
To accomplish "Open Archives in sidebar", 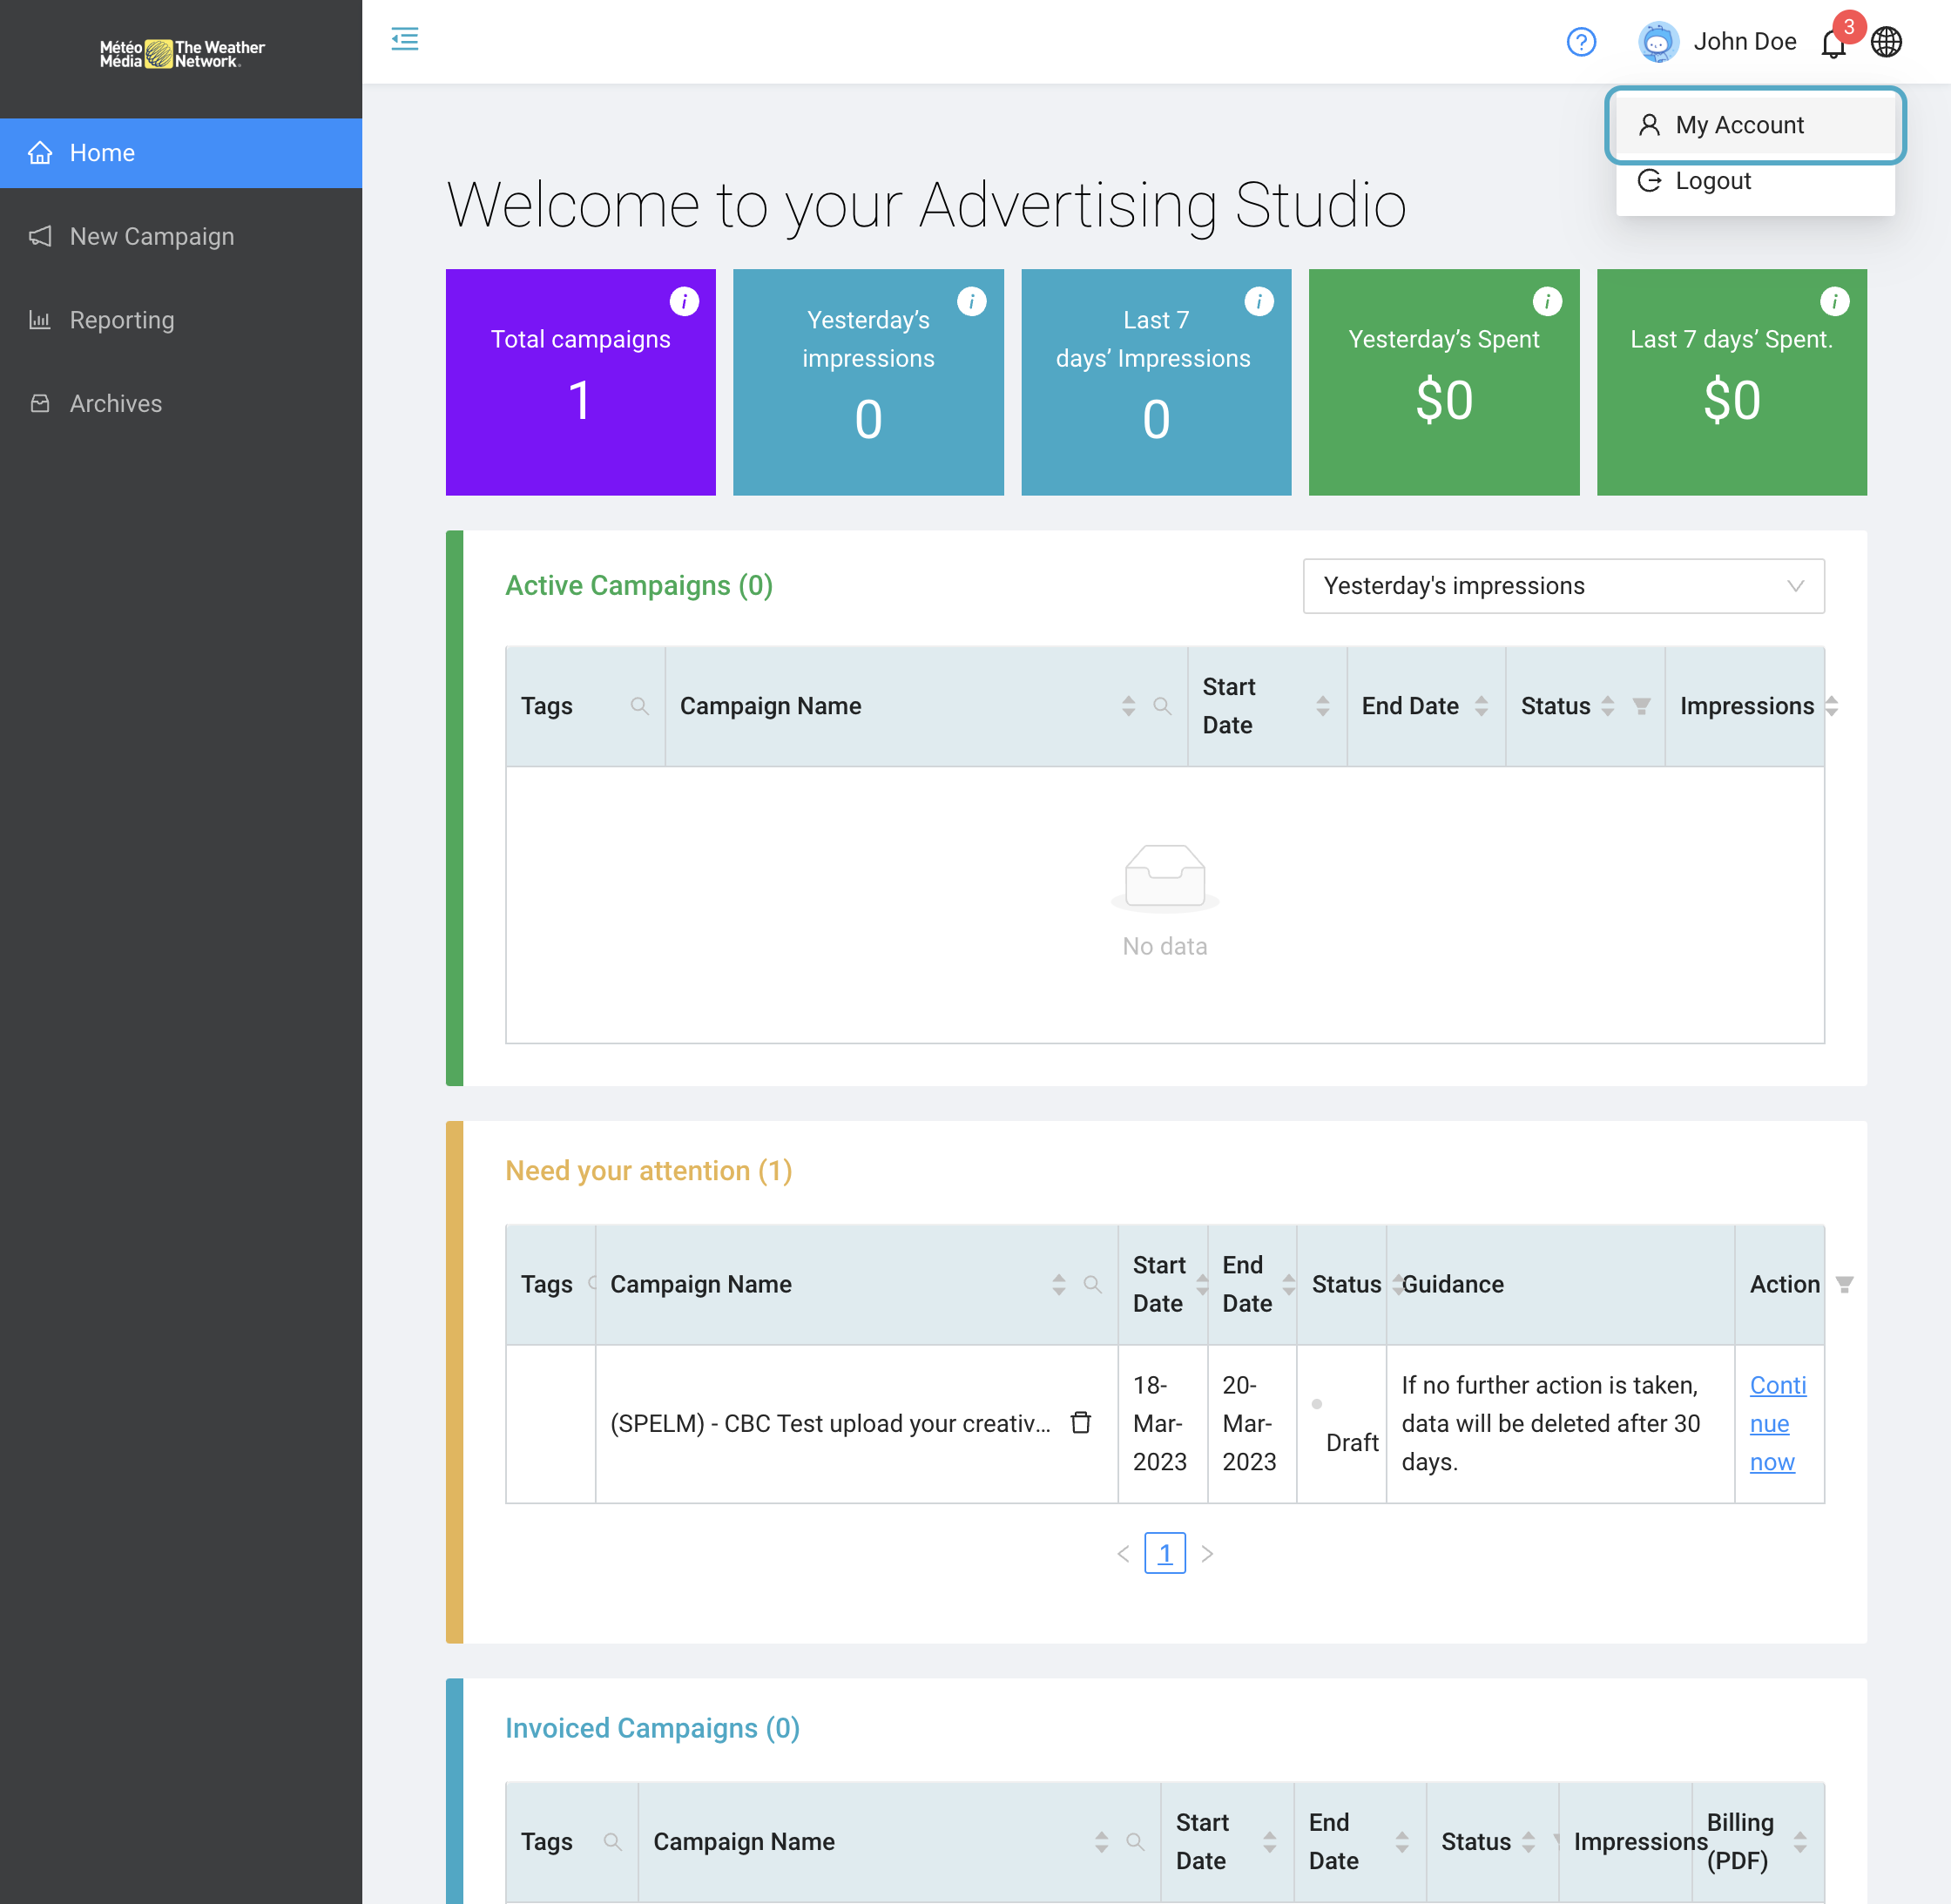I will 181,404.
